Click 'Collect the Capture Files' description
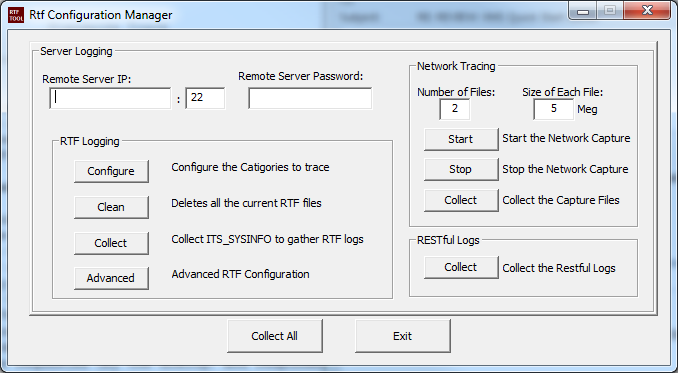678x373 pixels. (x=561, y=200)
